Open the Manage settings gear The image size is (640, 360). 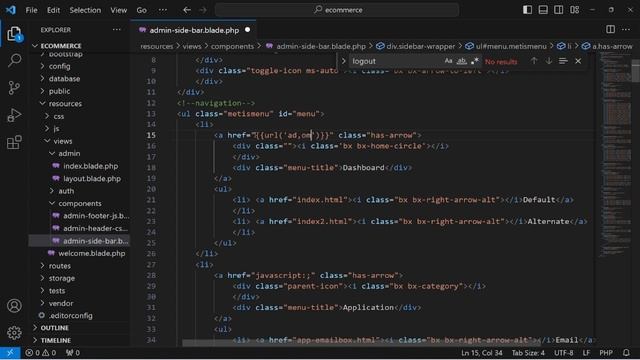pos(14,333)
